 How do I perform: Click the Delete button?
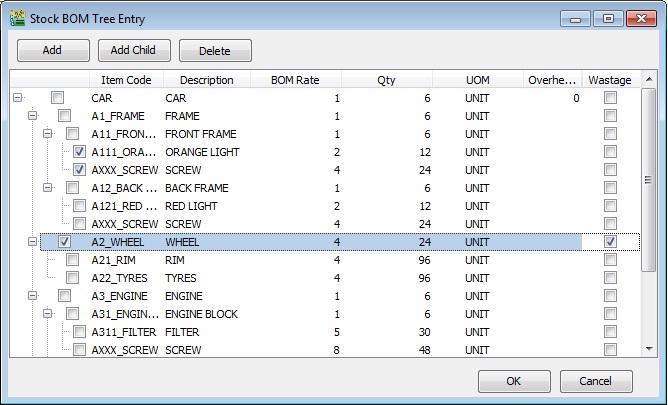(215, 50)
